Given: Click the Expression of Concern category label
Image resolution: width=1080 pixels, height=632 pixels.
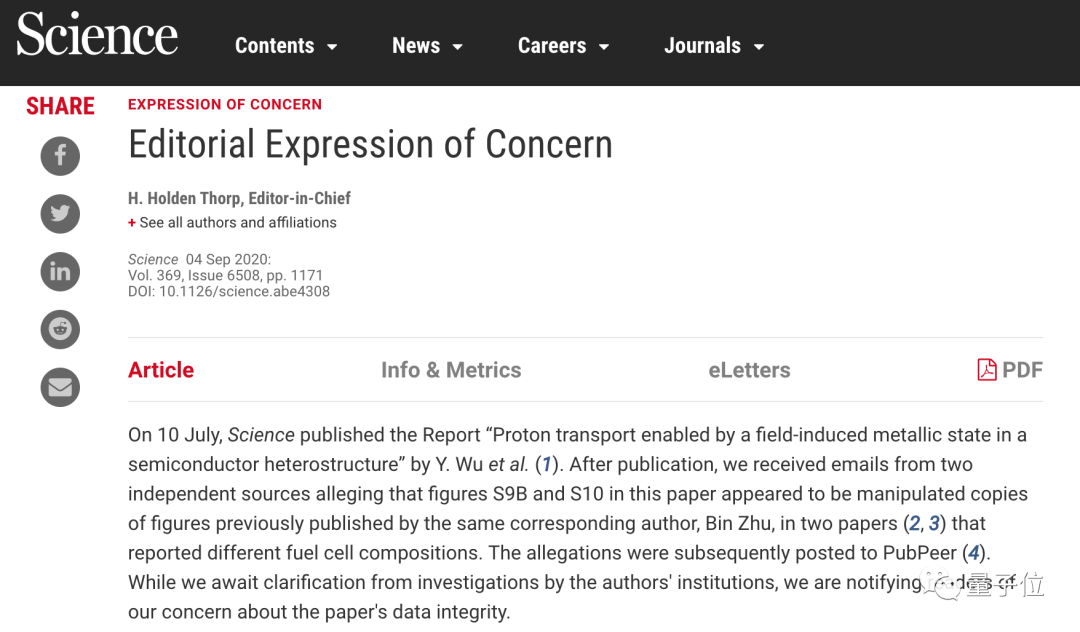Looking at the screenshot, I should 225,104.
